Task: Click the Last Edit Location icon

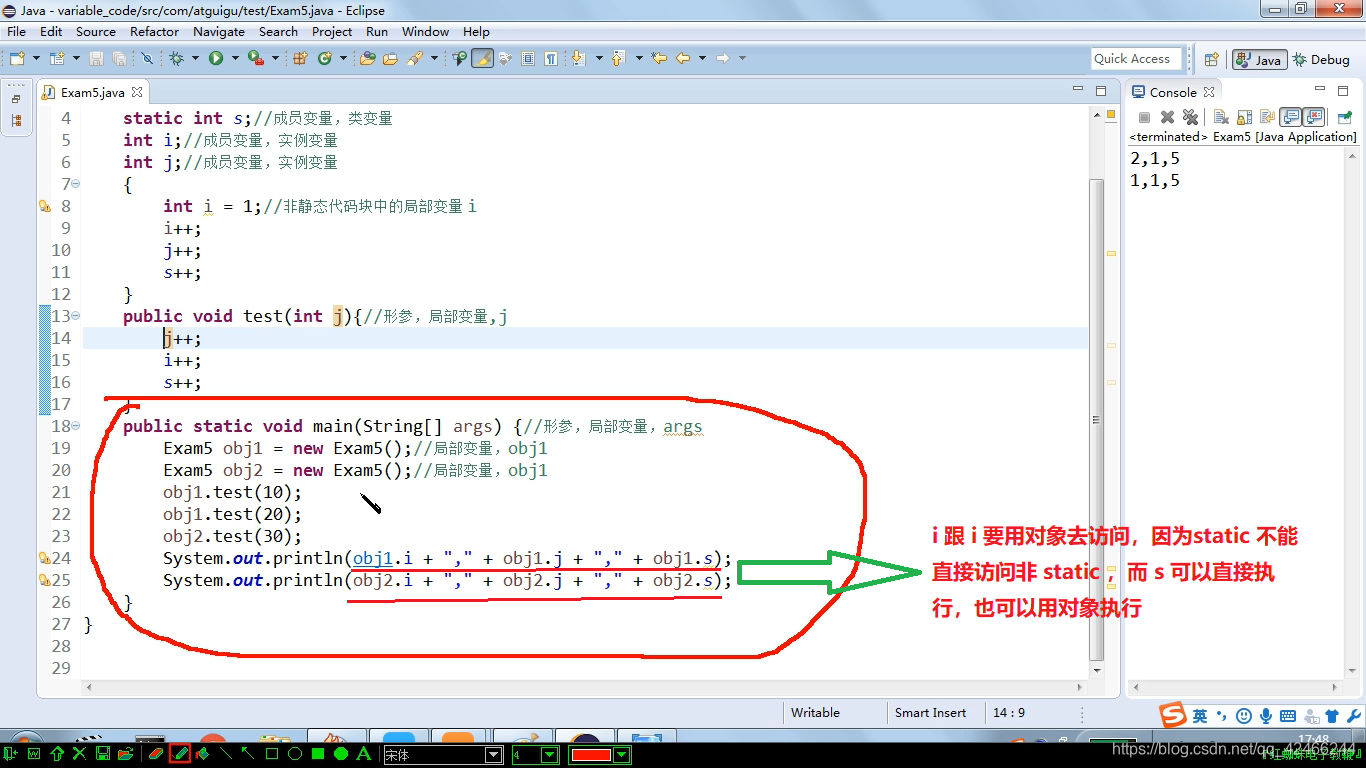Action: point(659,59)
